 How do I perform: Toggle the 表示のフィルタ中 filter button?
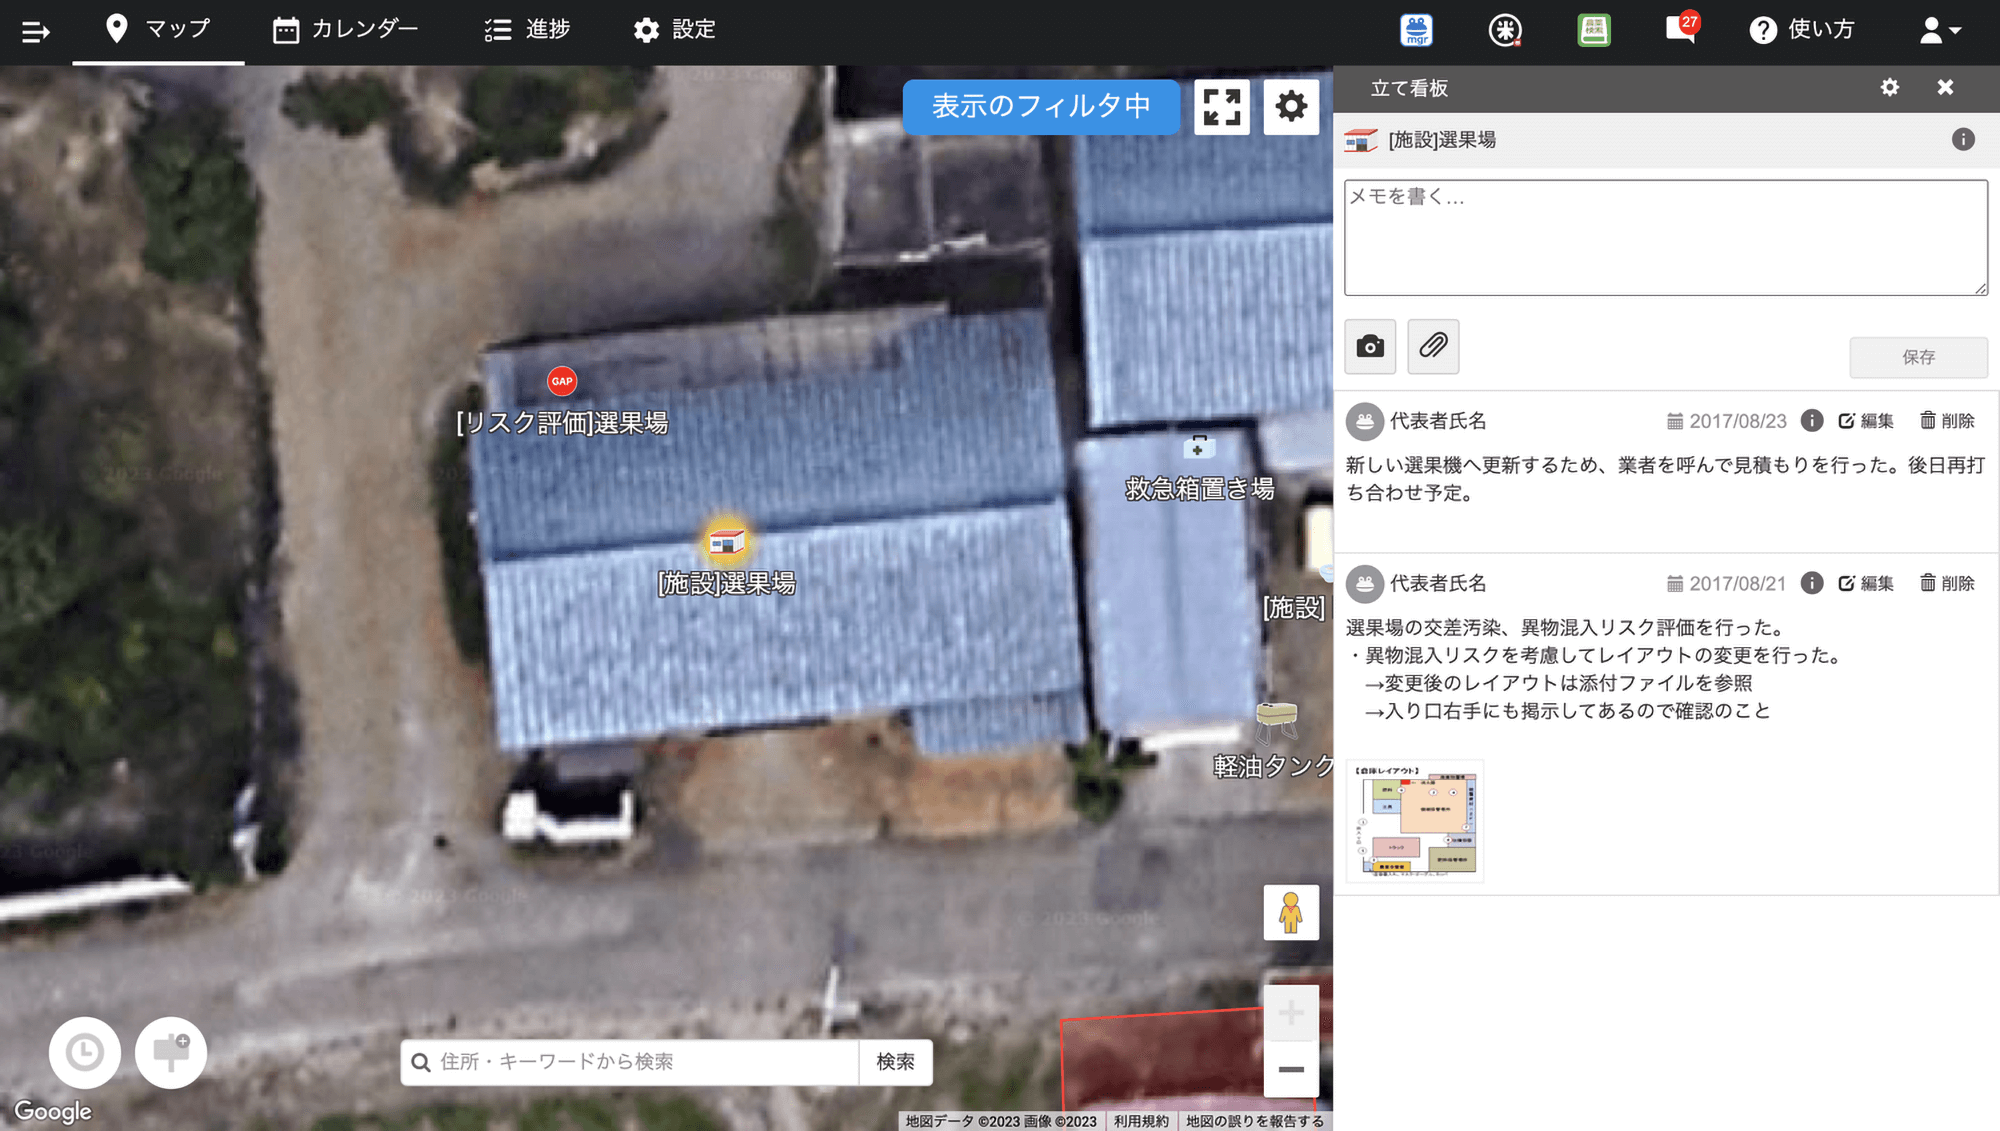[x=1040, y=106]
